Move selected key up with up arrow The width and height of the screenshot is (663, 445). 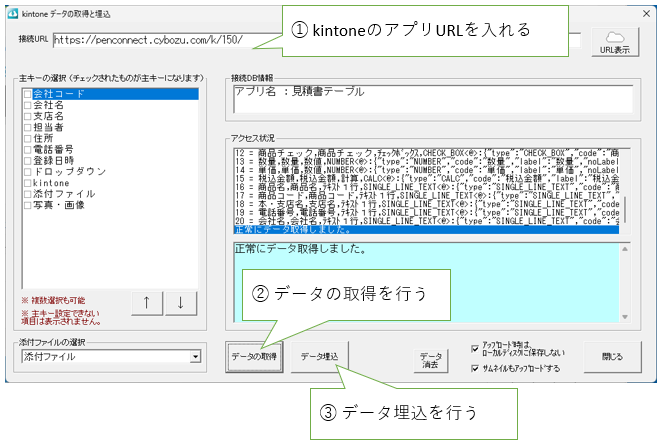tap(146, 303)
